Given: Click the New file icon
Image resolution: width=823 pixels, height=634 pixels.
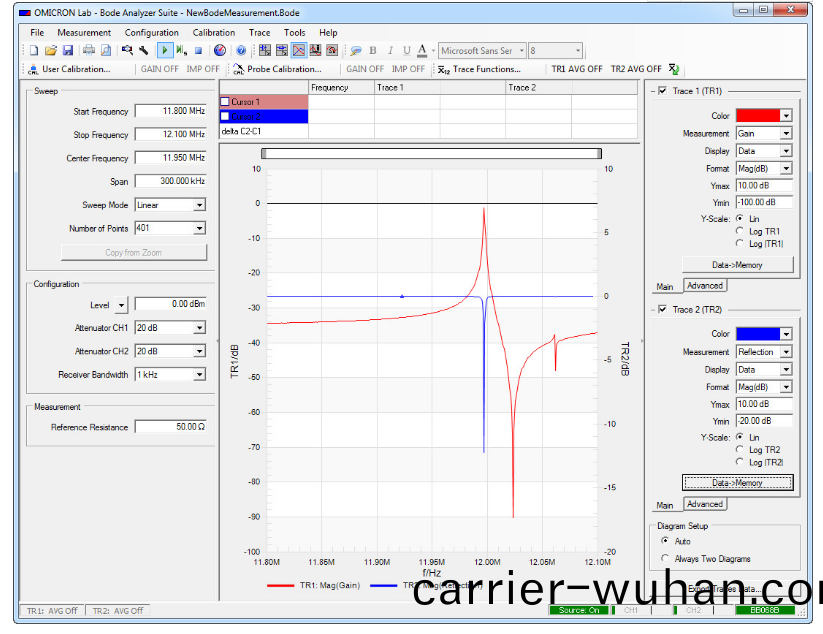Looking at the screenshot, I should tap(33, 50).
